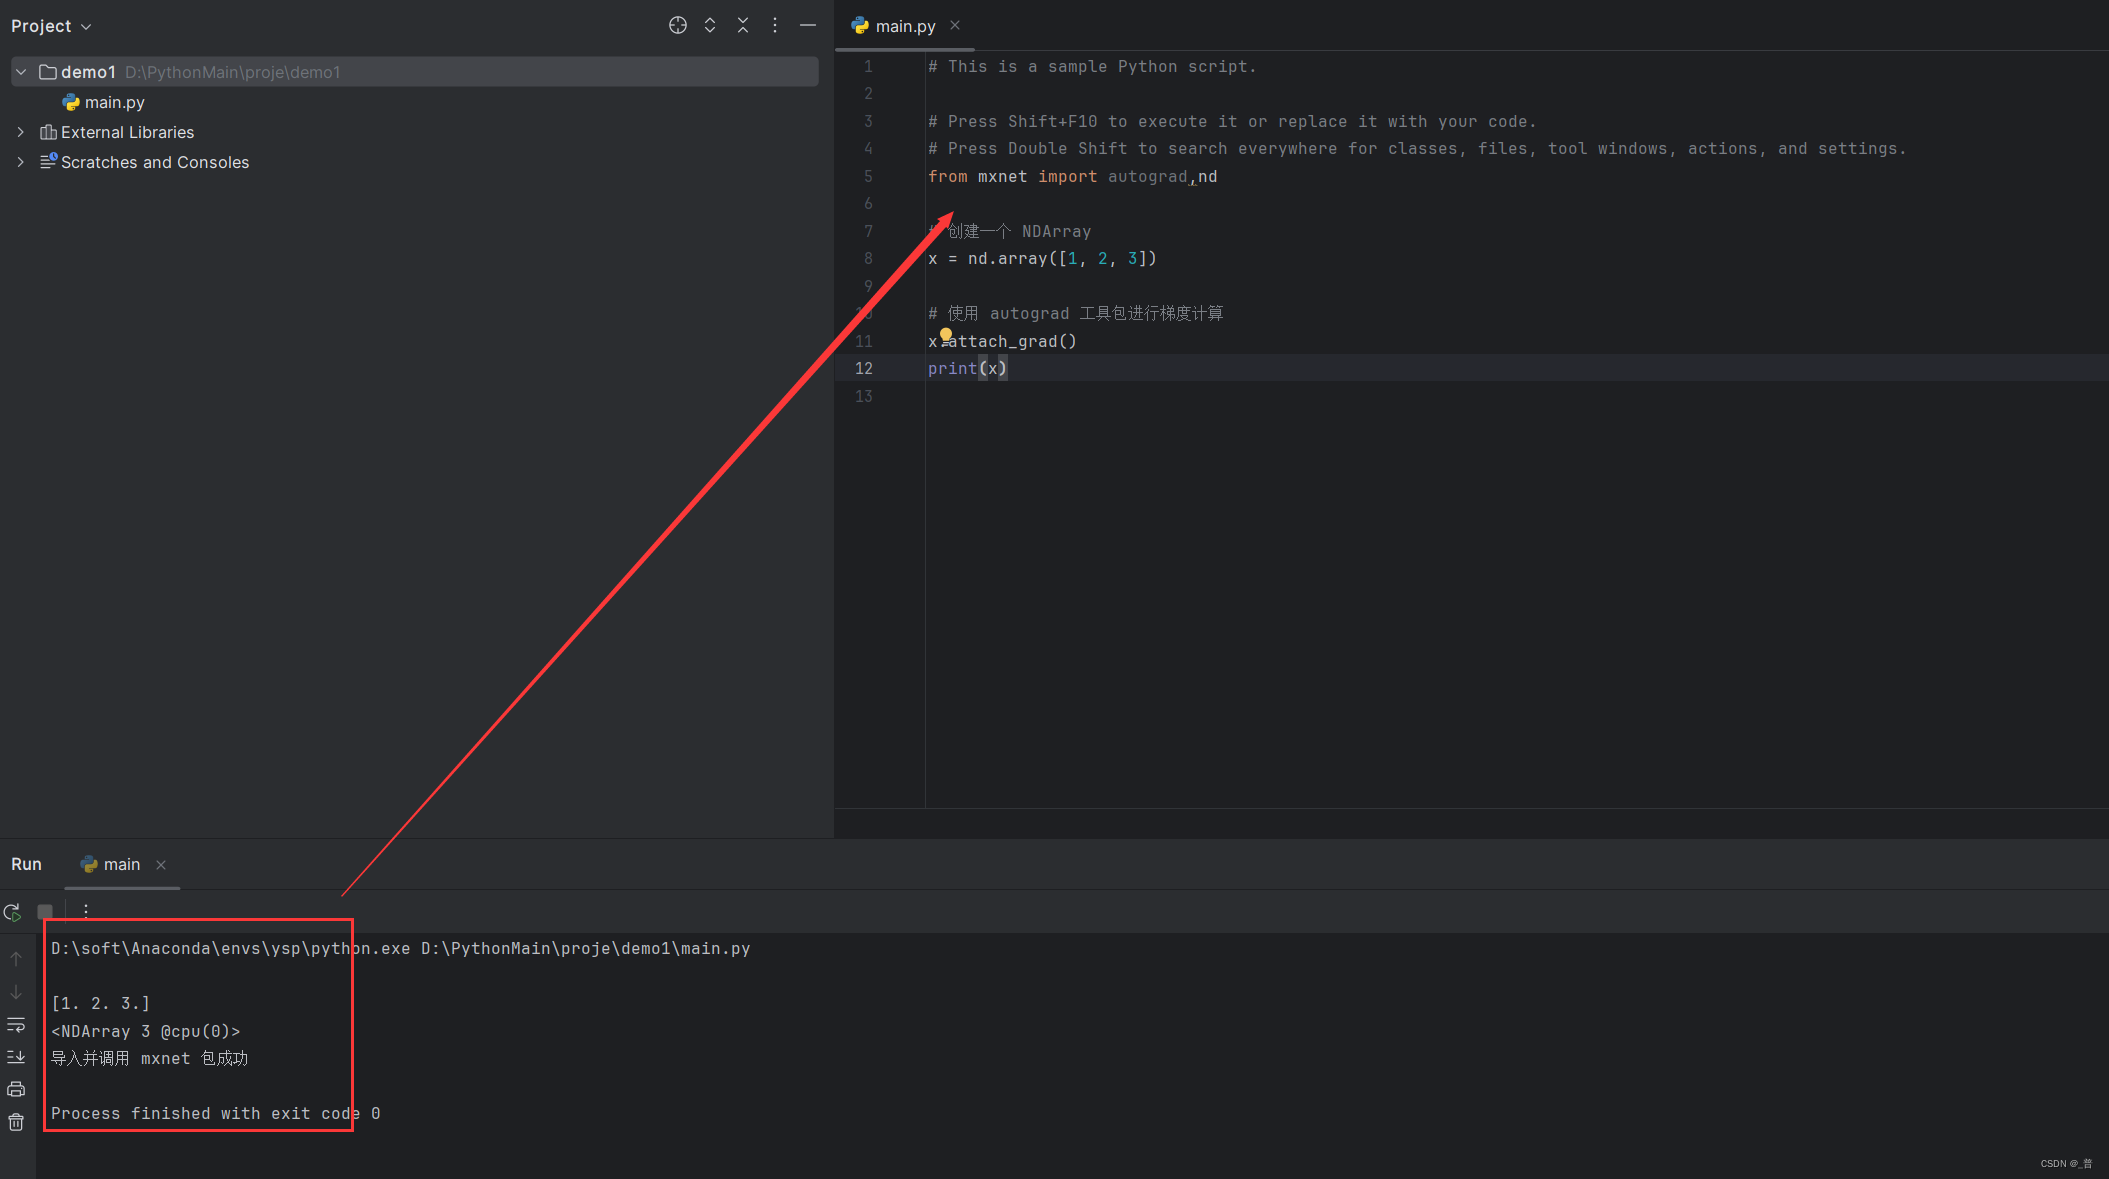Image resolution: width=2109 pixels, height=1179 pixels.
Task: Click Expand All in Project panel
Action: [x=710, y=26]
